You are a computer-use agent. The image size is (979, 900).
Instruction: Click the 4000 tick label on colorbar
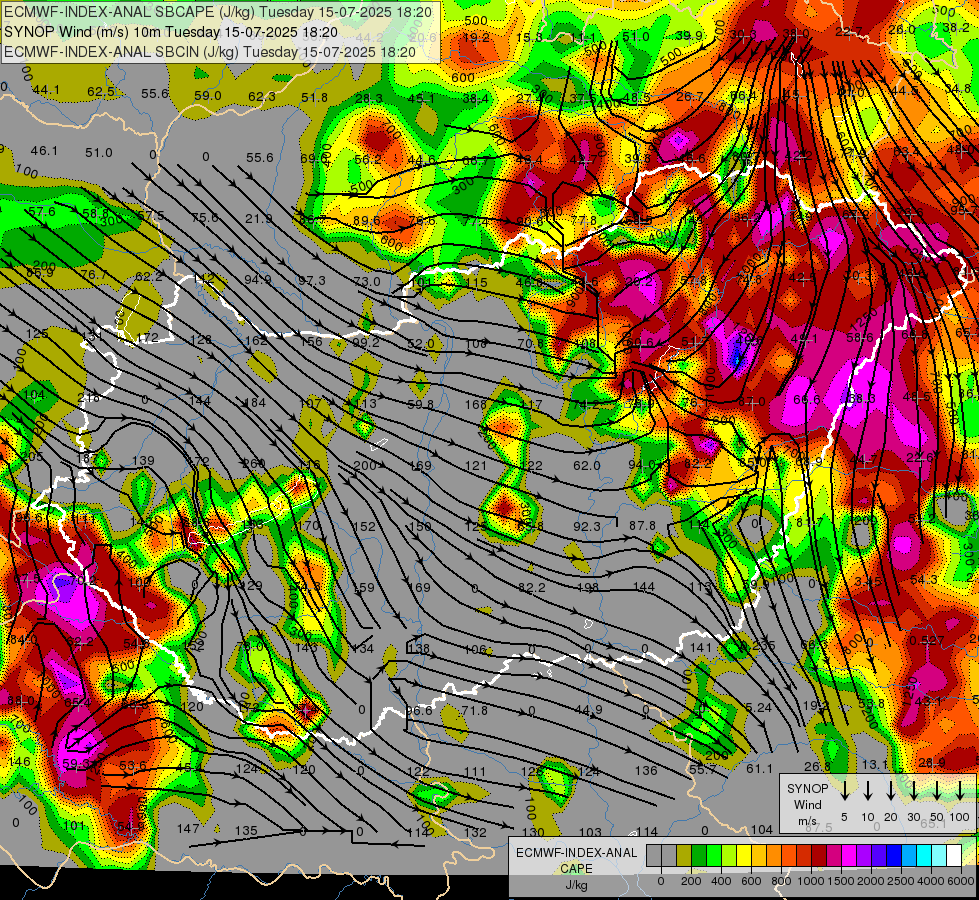(x=931, y=881)
